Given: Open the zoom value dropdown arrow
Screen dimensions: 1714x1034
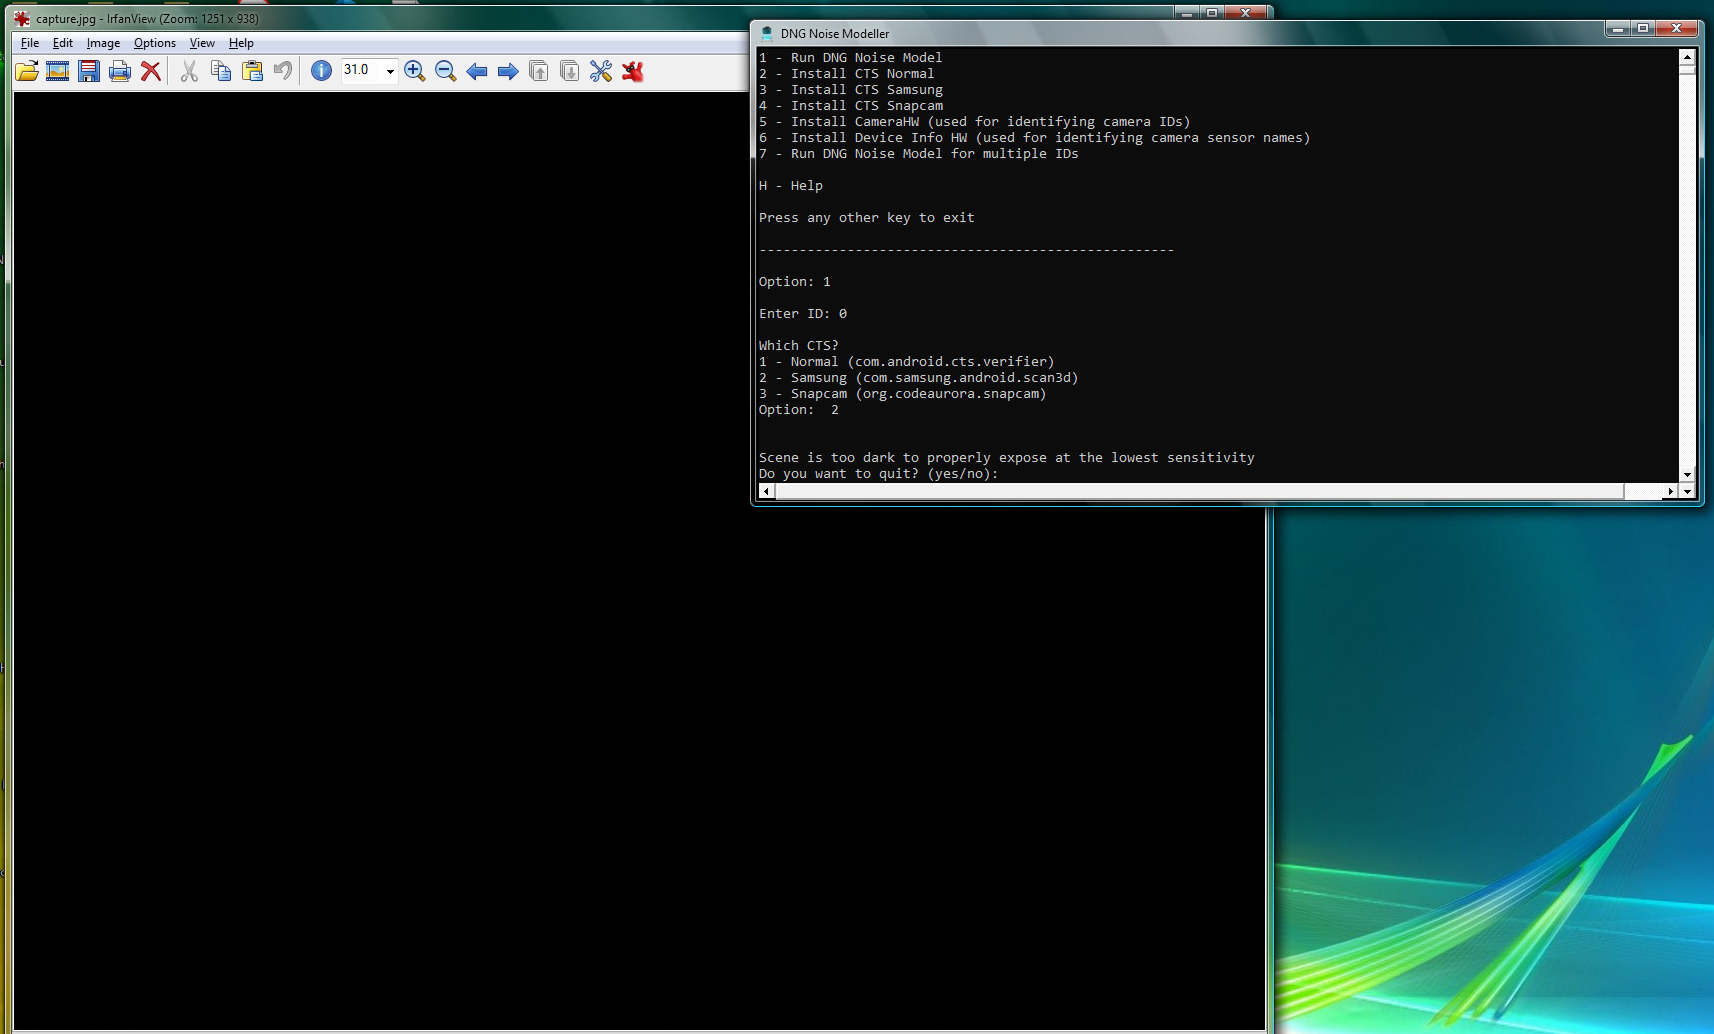Looking at the screenshot, I should click(x=390, y=71).
